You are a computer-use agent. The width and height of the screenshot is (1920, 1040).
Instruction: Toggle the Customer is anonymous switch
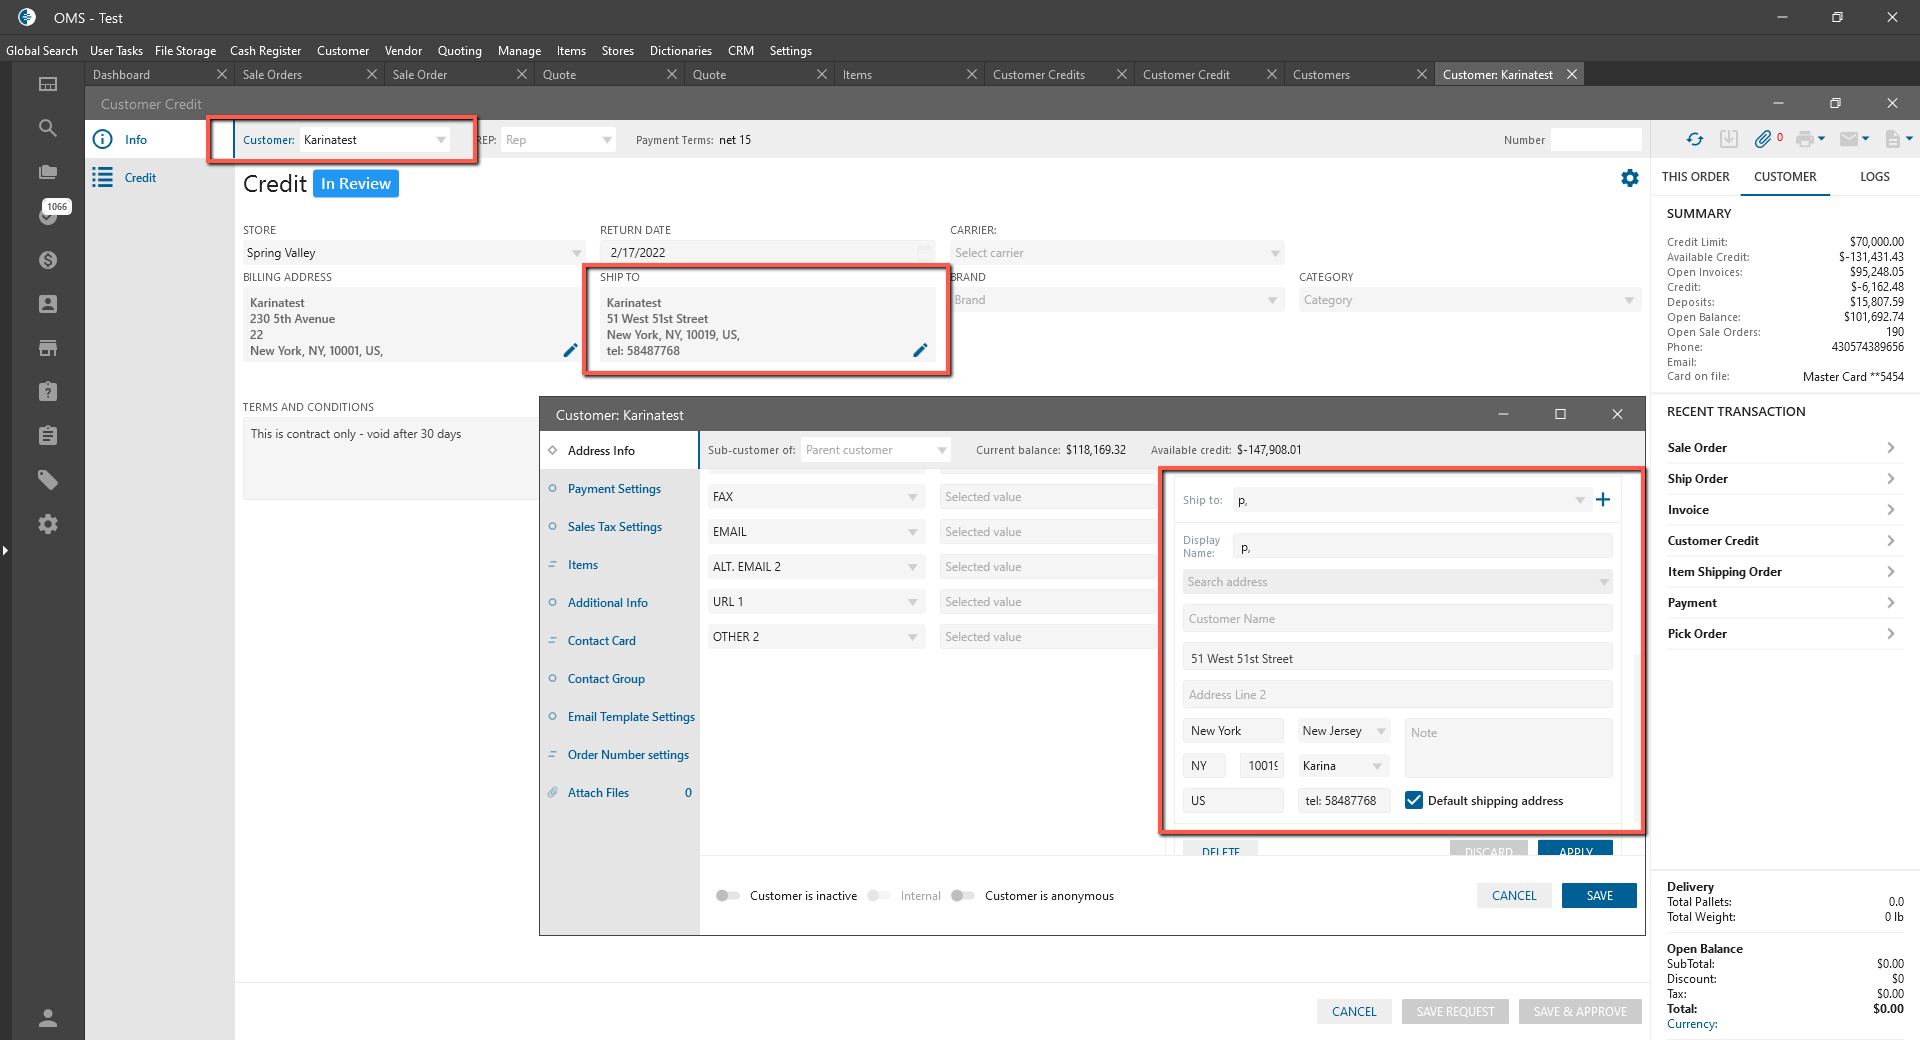pos(963,896)
